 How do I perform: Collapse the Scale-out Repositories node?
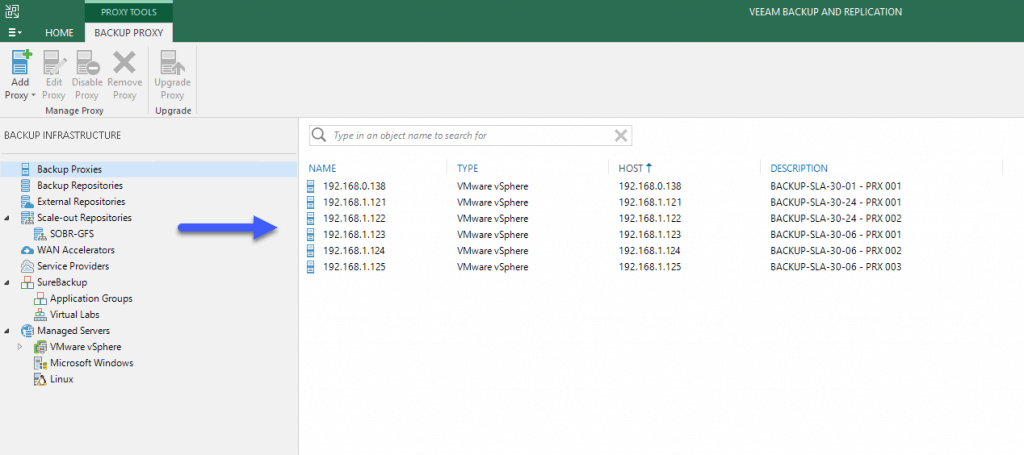tap(8, 218)
